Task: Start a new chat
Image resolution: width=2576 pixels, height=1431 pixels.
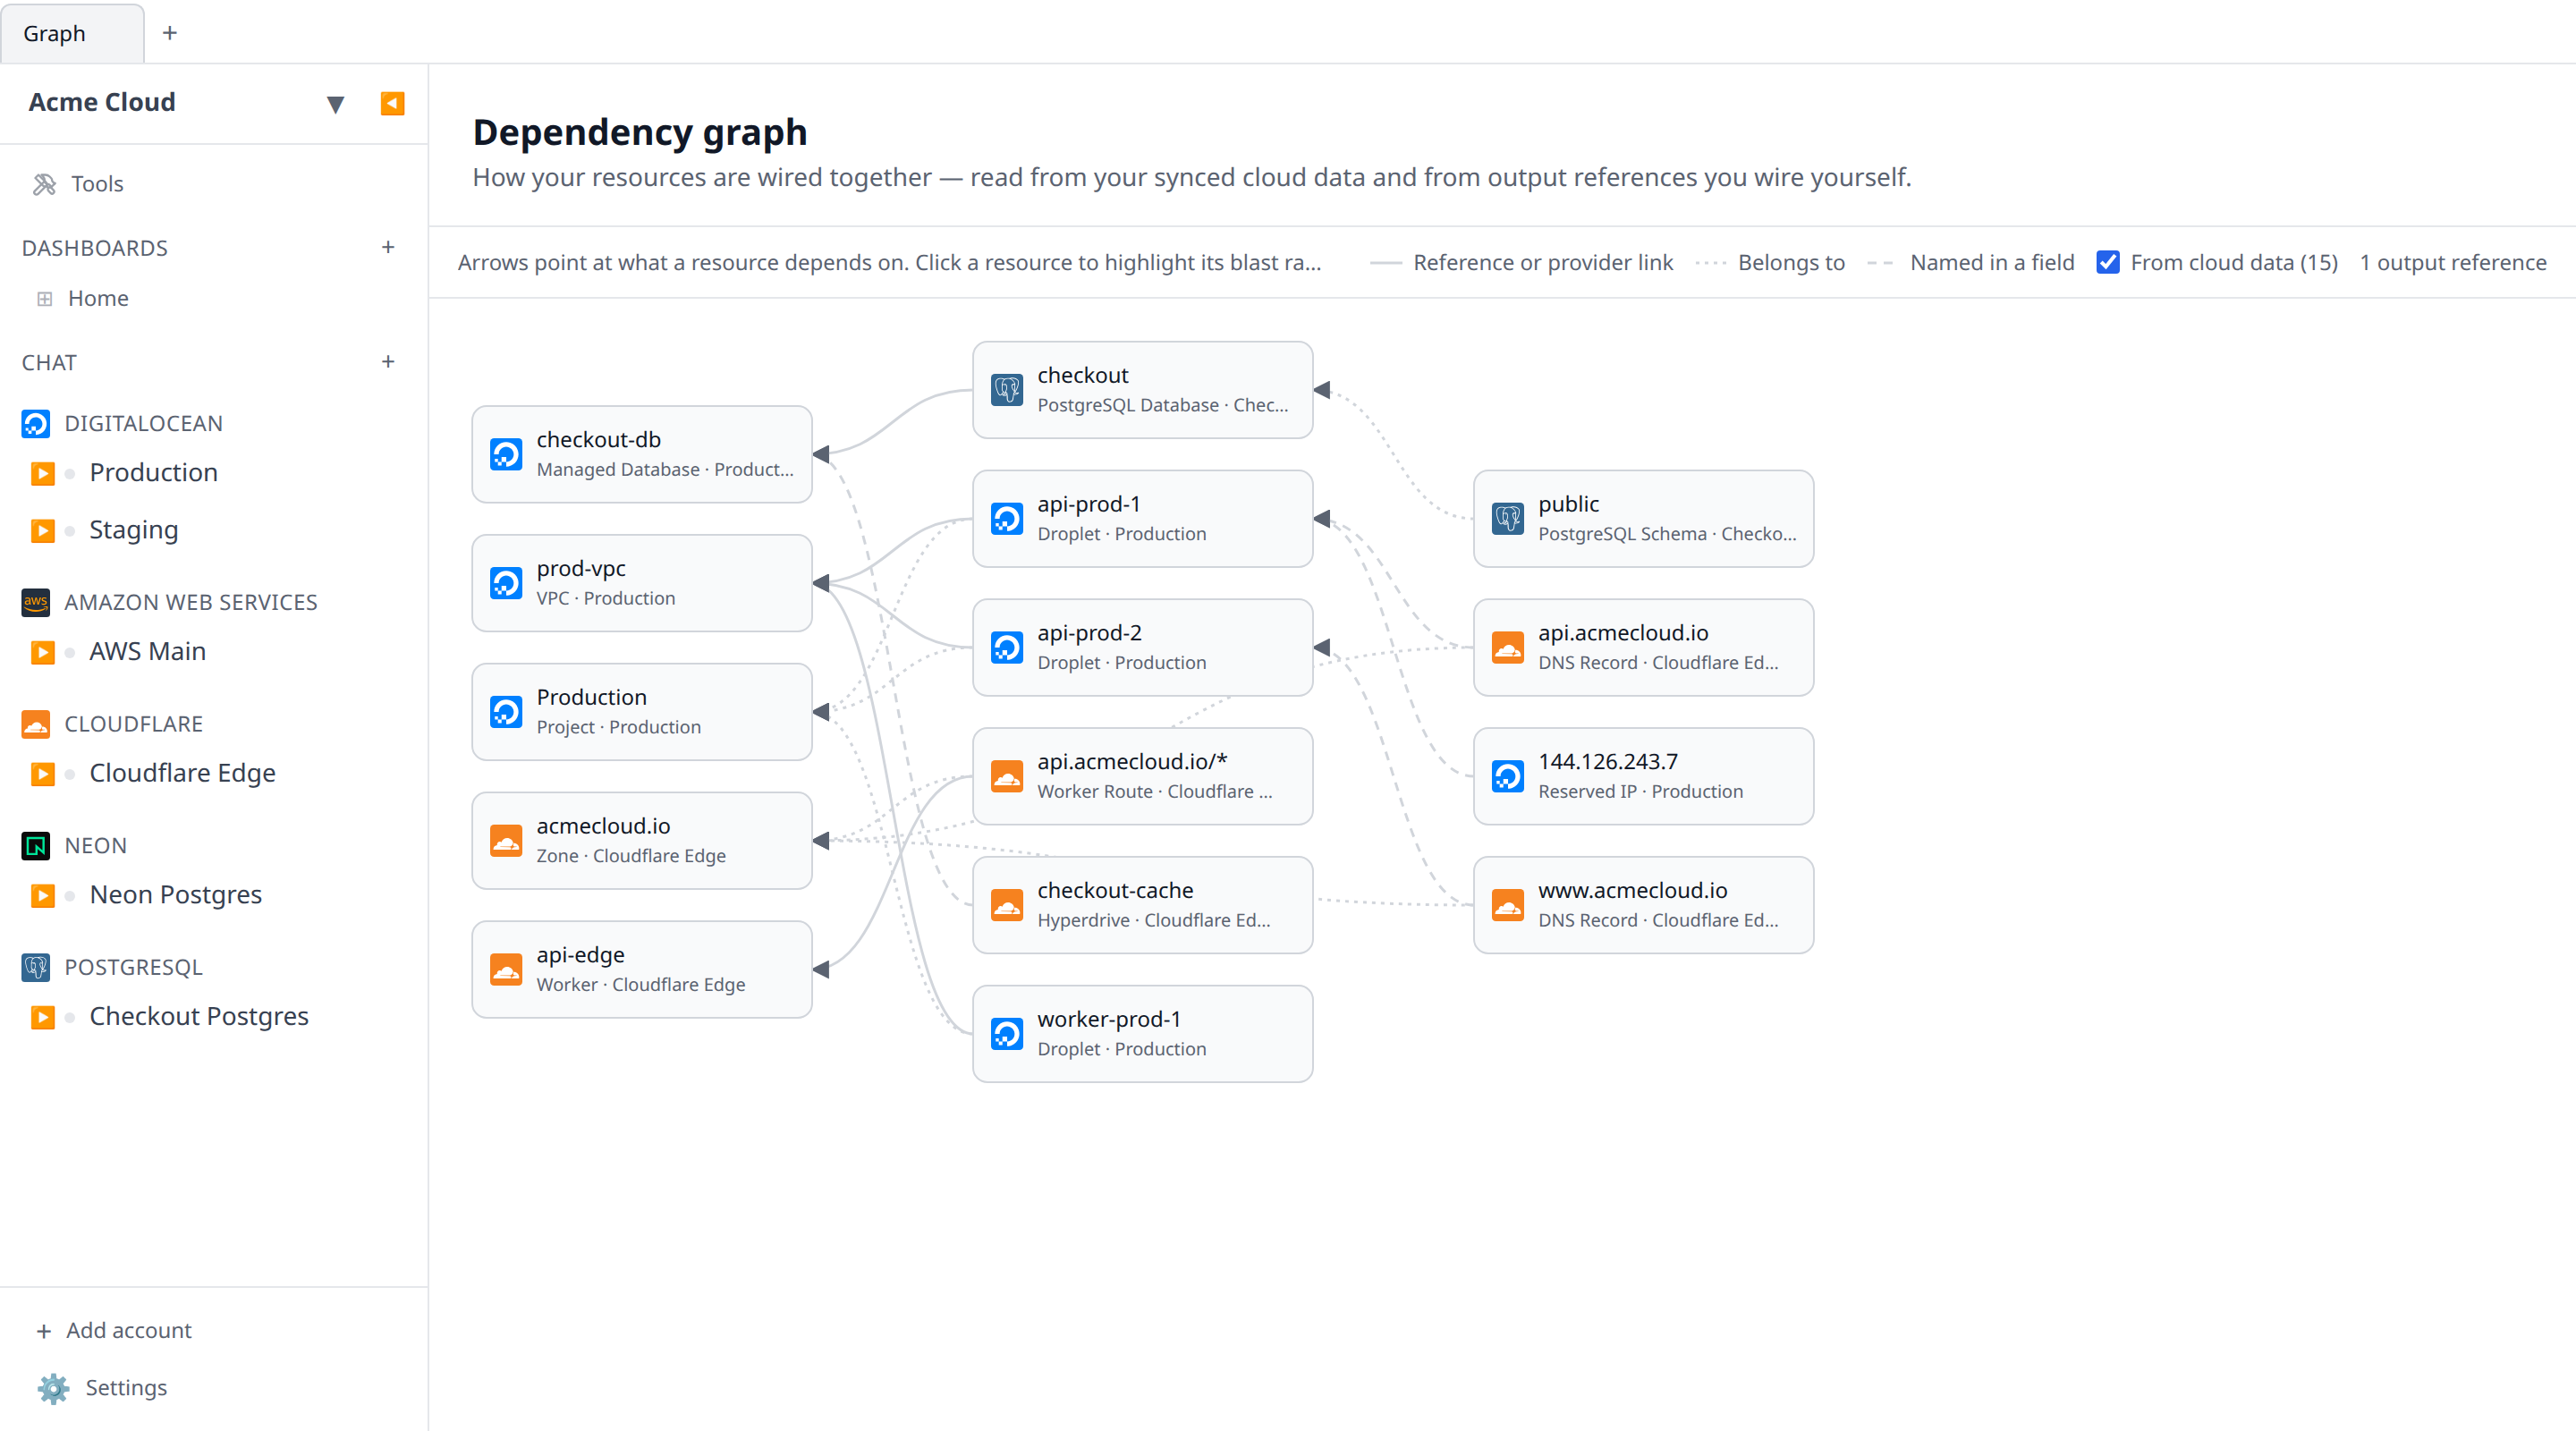Action: pyautogui.click(x=388, y=362)
